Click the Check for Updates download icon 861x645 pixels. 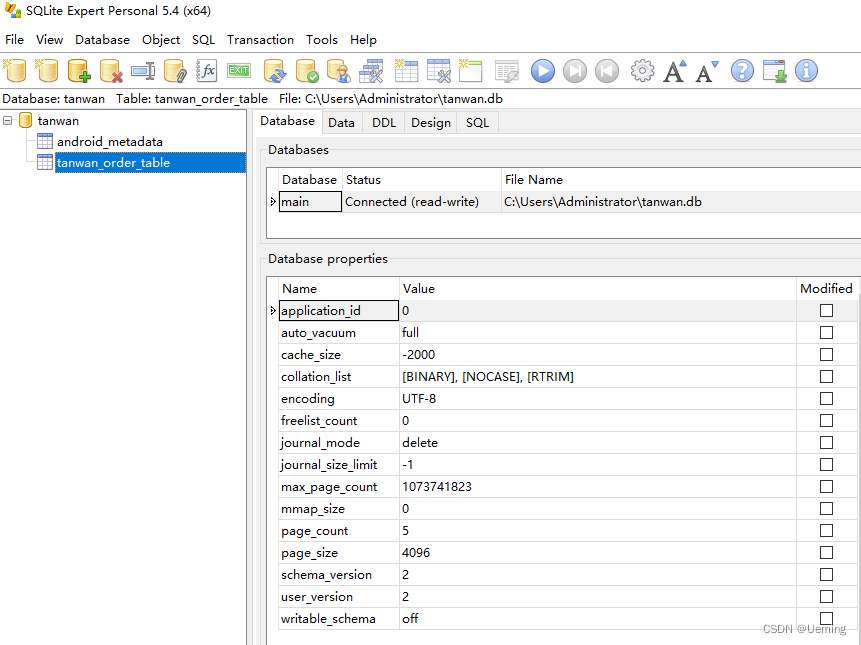click(774, 71)
